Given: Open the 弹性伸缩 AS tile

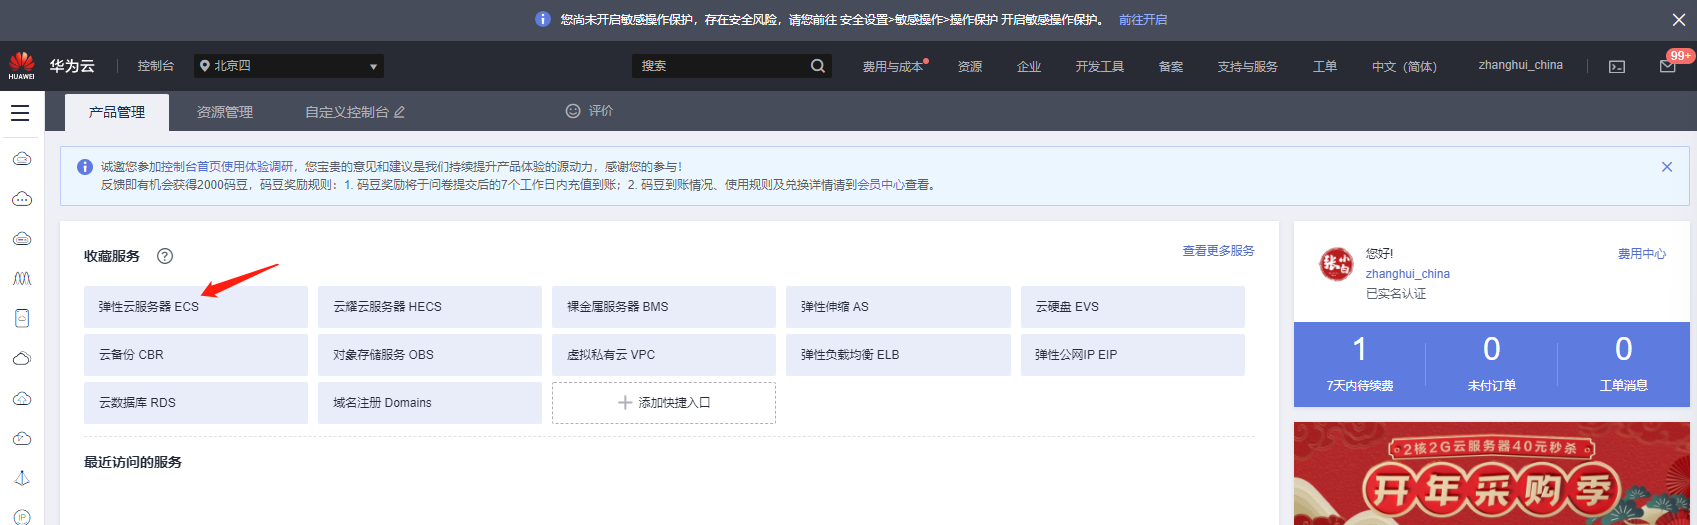Looking at the screenshot, I should tap(898, 307).
